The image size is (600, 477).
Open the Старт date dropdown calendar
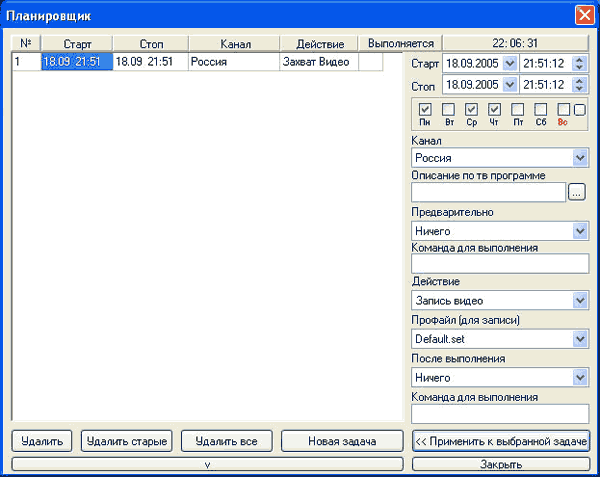pyautogui.click(x=510, y=63)
